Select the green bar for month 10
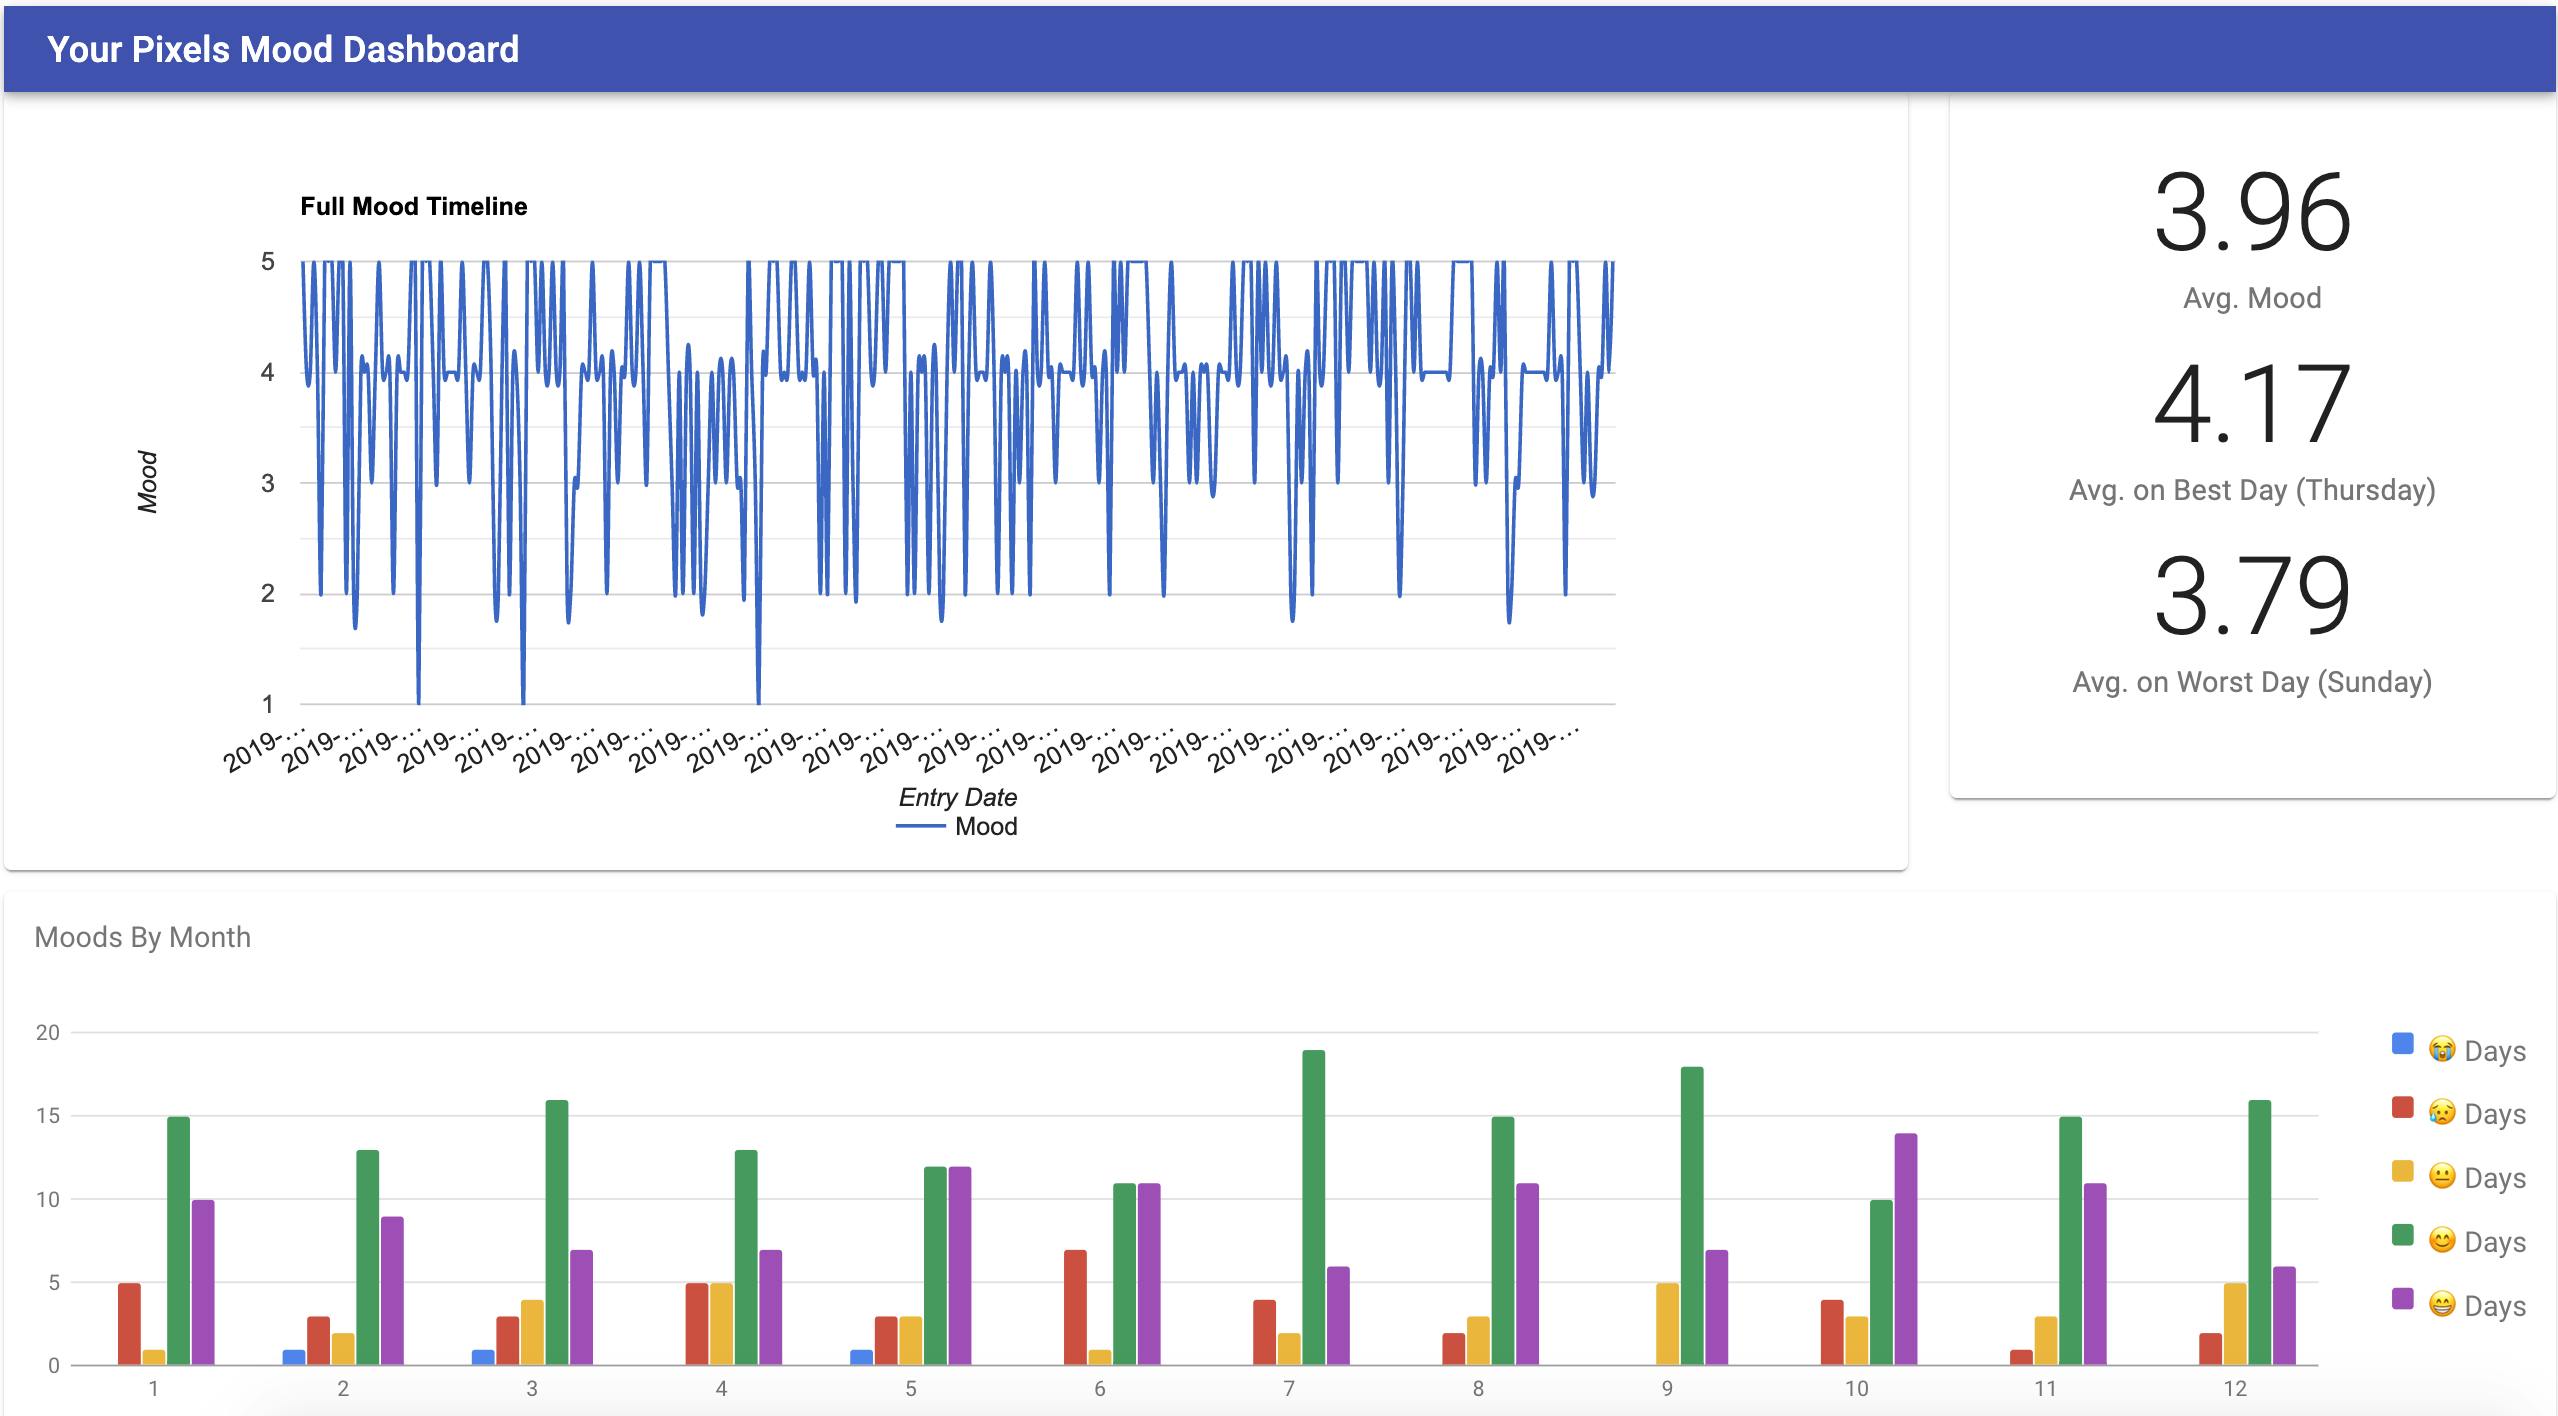Image resolution: width=2558 pixels, height=1416 pixels. click(1881, 1282)
